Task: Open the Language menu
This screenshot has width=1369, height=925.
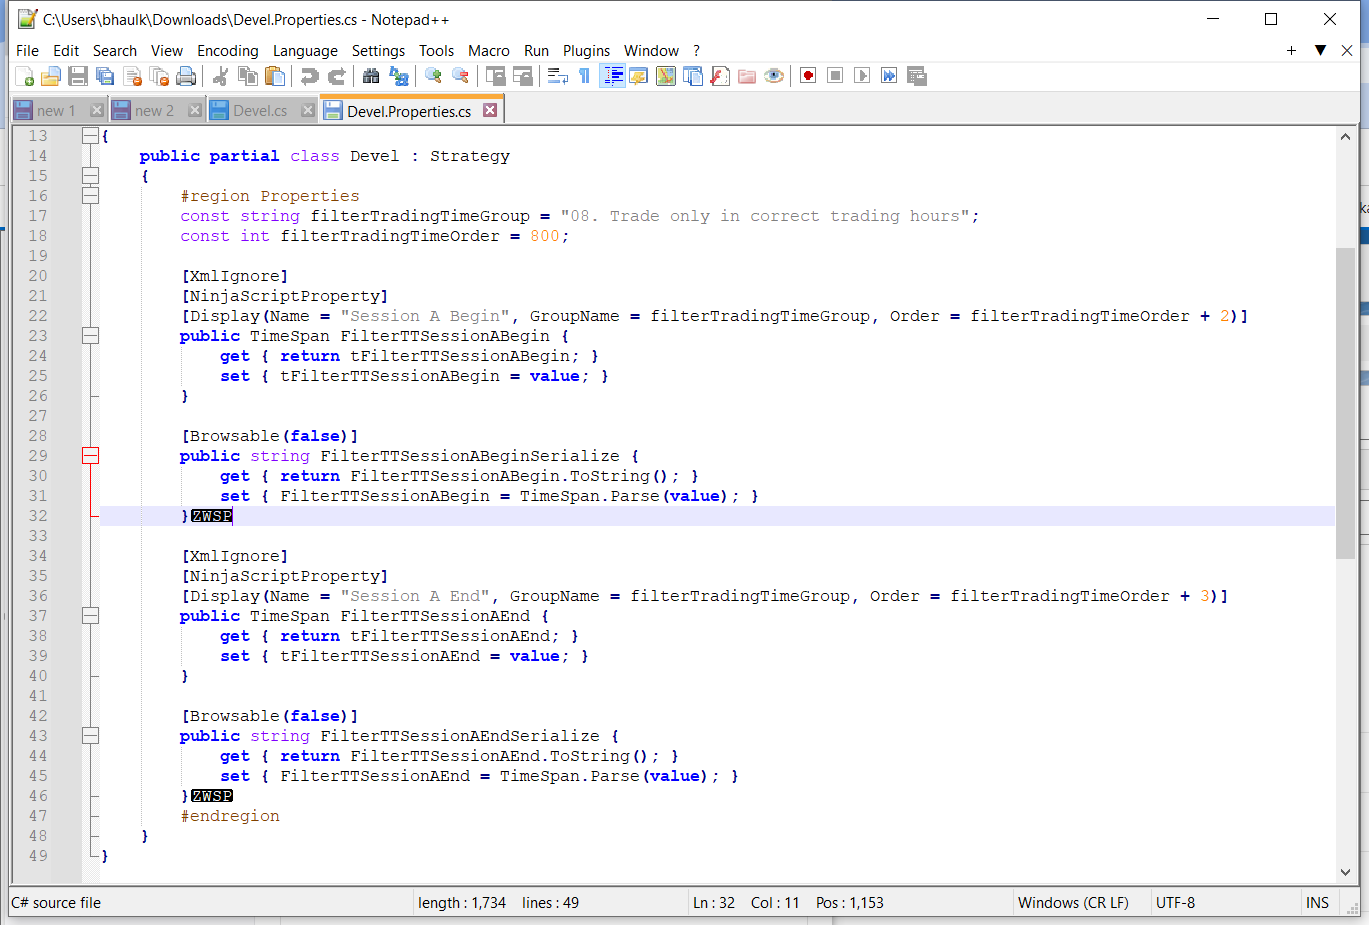Action: [x=305, y=51]
